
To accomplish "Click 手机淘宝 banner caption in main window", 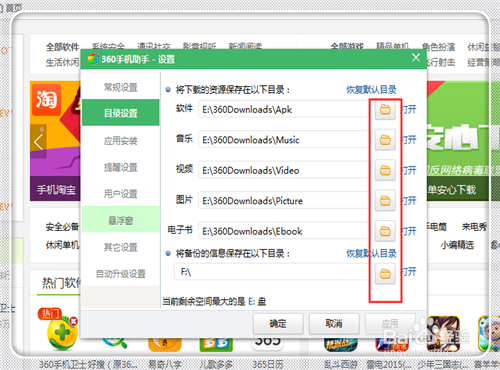I will pyautogui.click(x=56, y=190).
